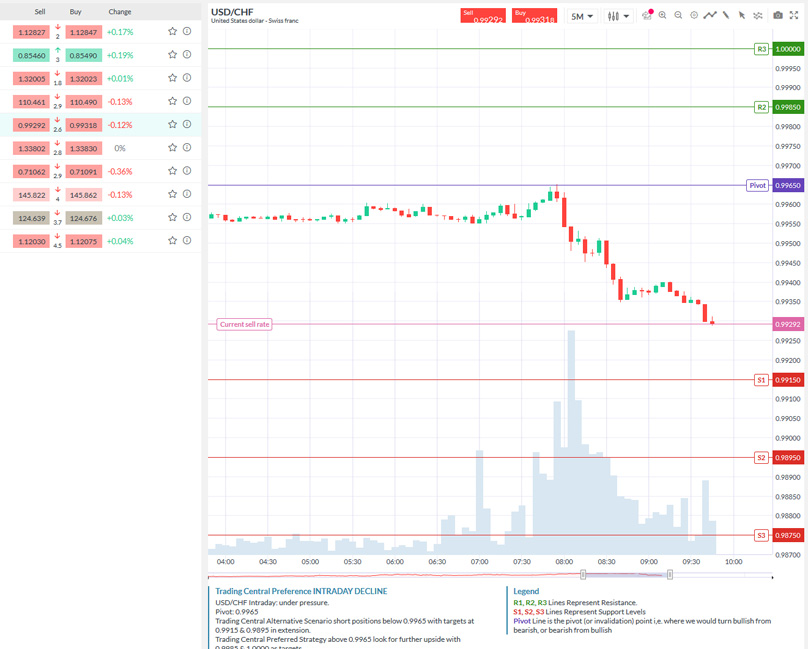Click the buy price 1.12075
This screenshot has width=808, height=649.
click(x=83, y=241)
